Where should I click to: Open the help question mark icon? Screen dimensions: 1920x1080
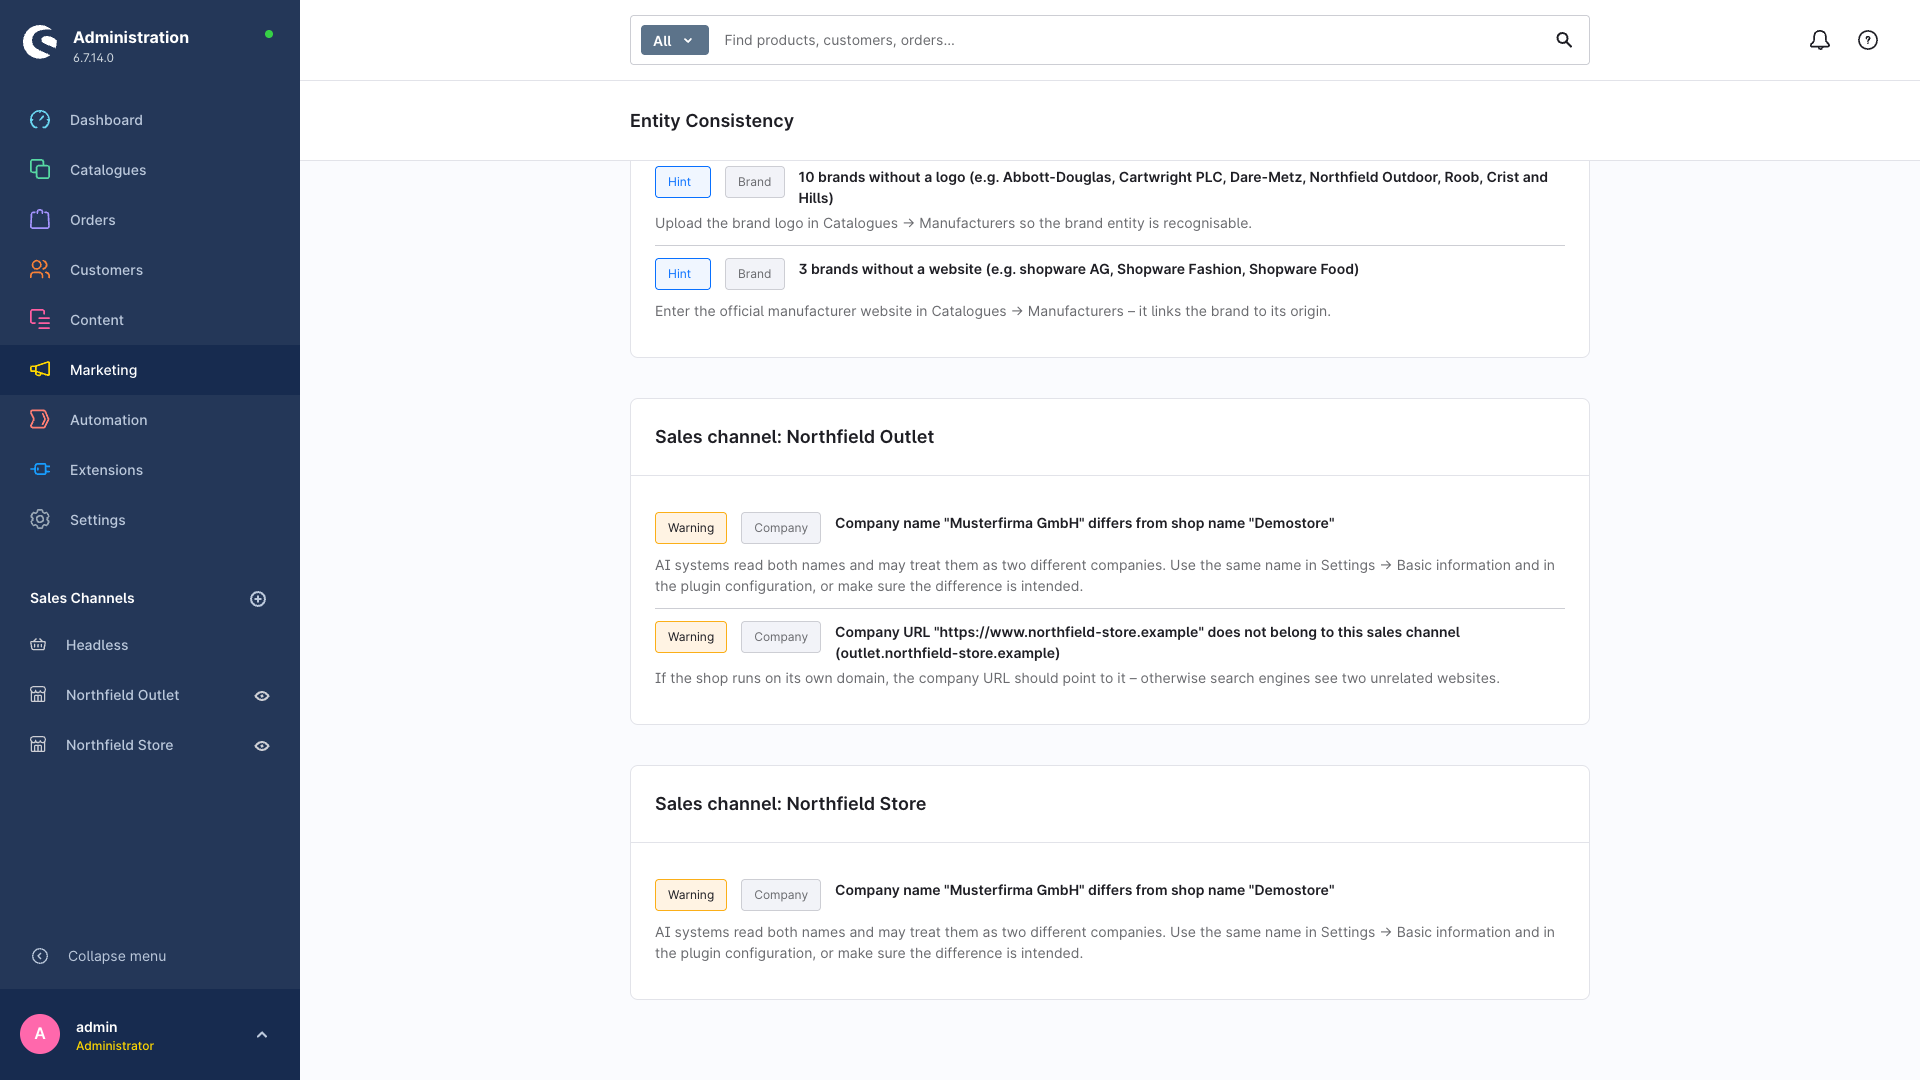pos(1868,40)
